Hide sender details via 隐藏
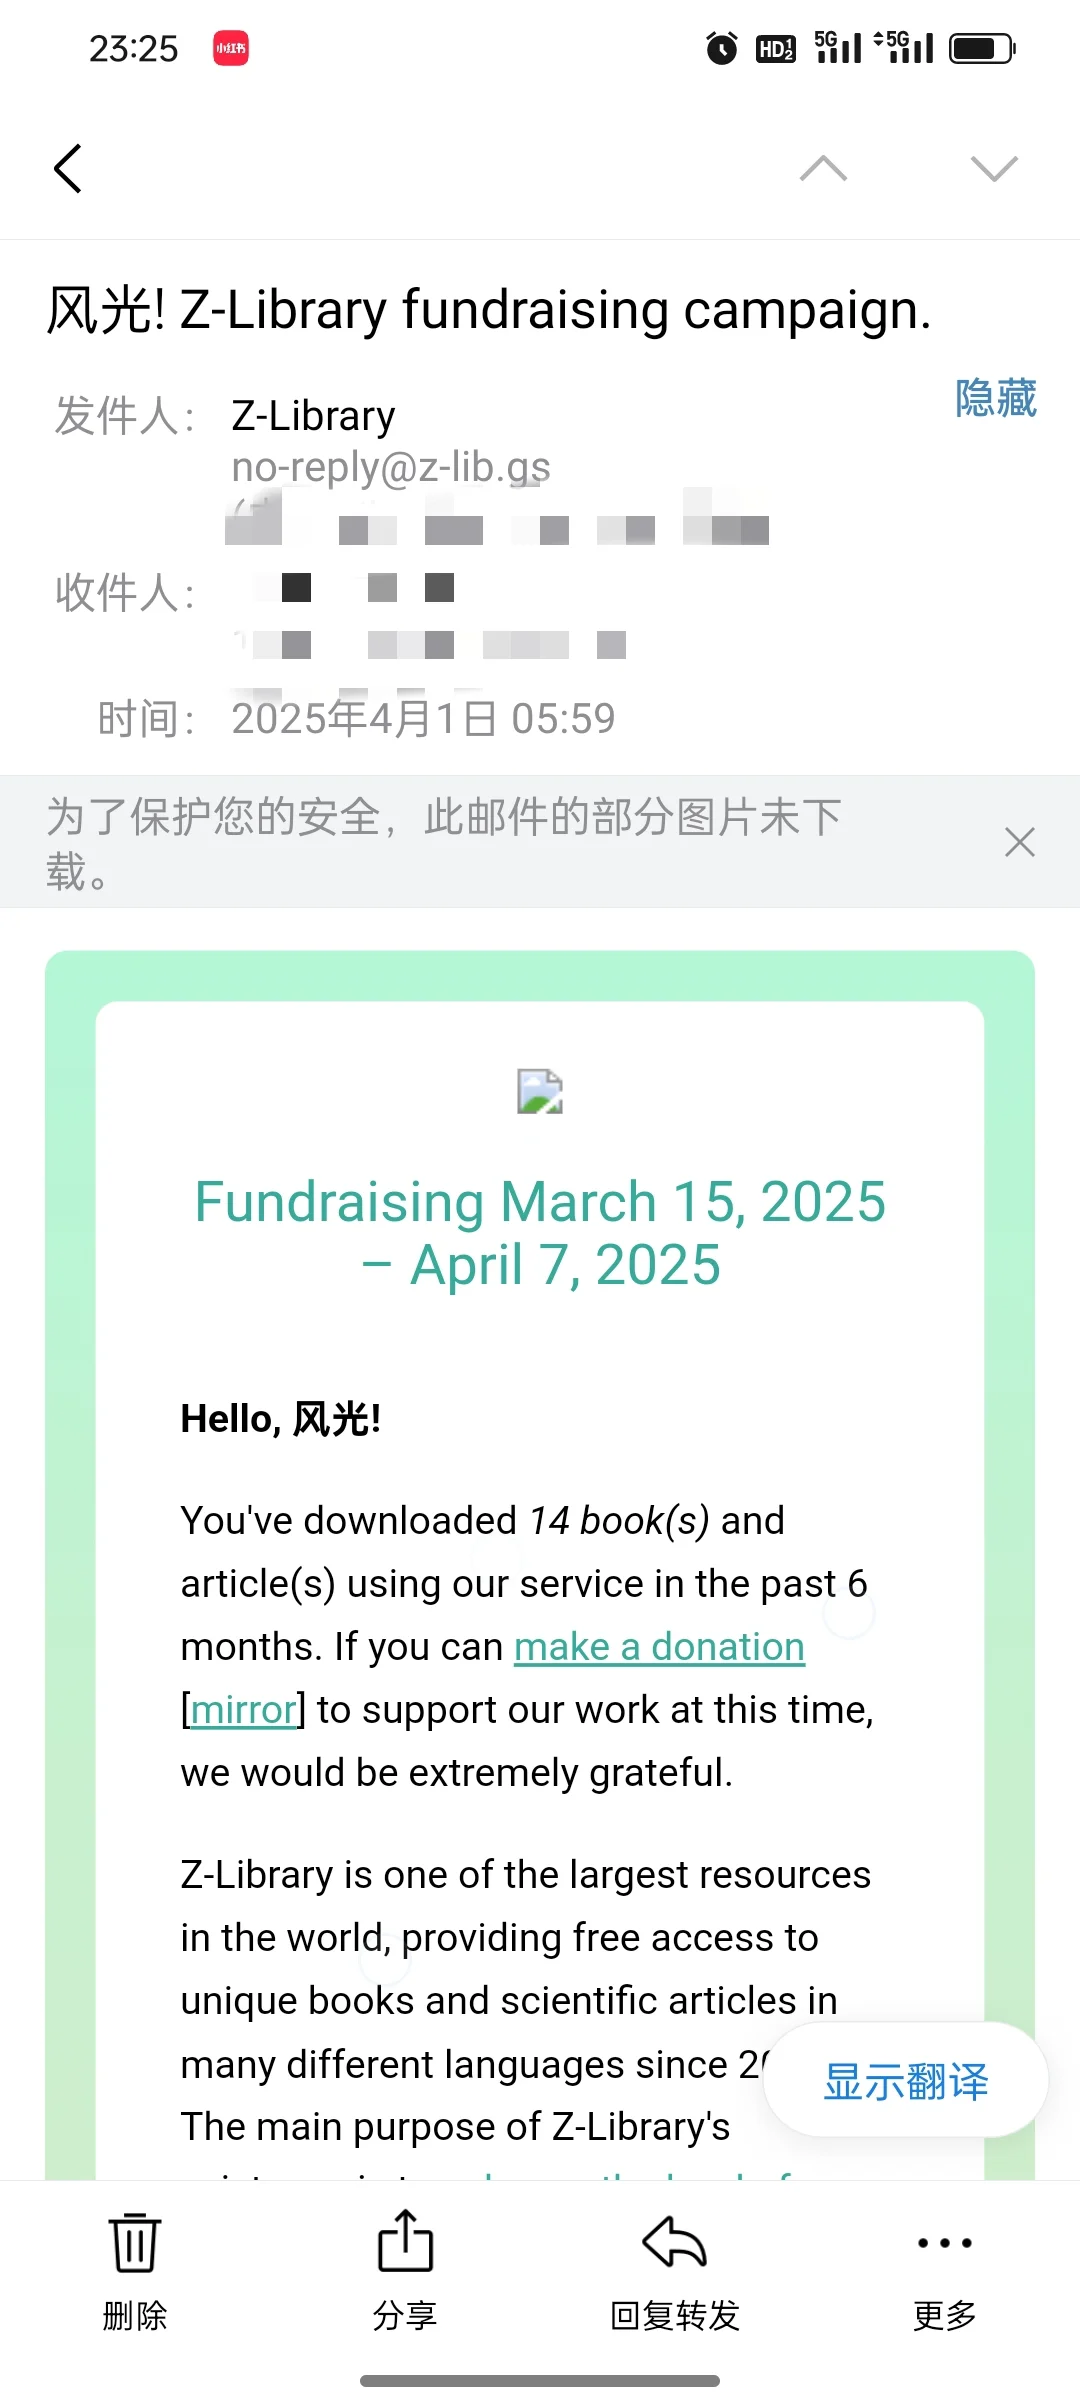This screenshot has width=1080, height=2408. point(995,398)
